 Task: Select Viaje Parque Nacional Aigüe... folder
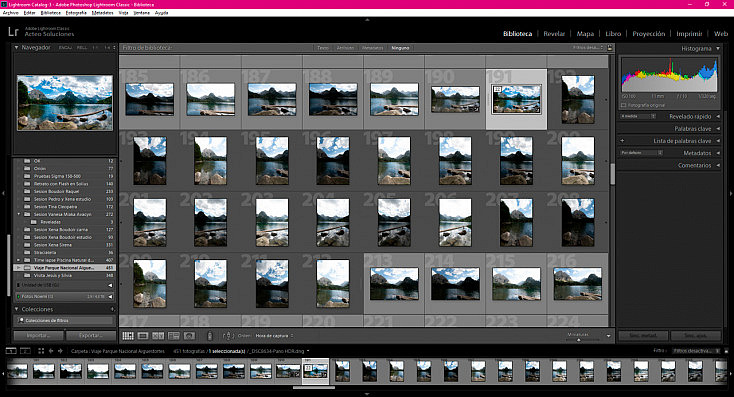(65, 268)
